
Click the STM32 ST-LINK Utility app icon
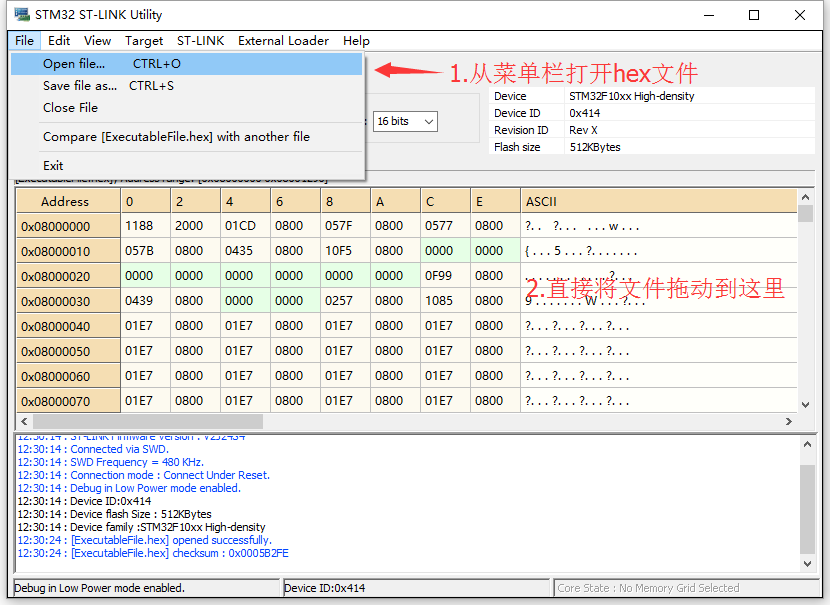[22, 14]
